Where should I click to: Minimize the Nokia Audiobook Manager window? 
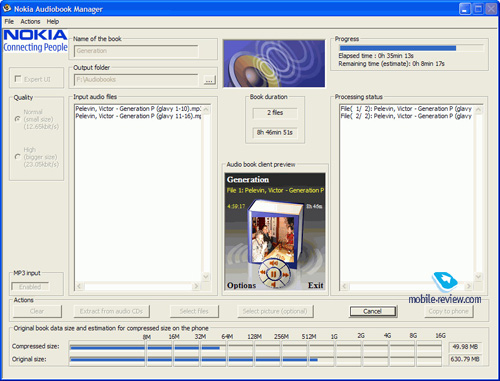click(x=465, y=9)
